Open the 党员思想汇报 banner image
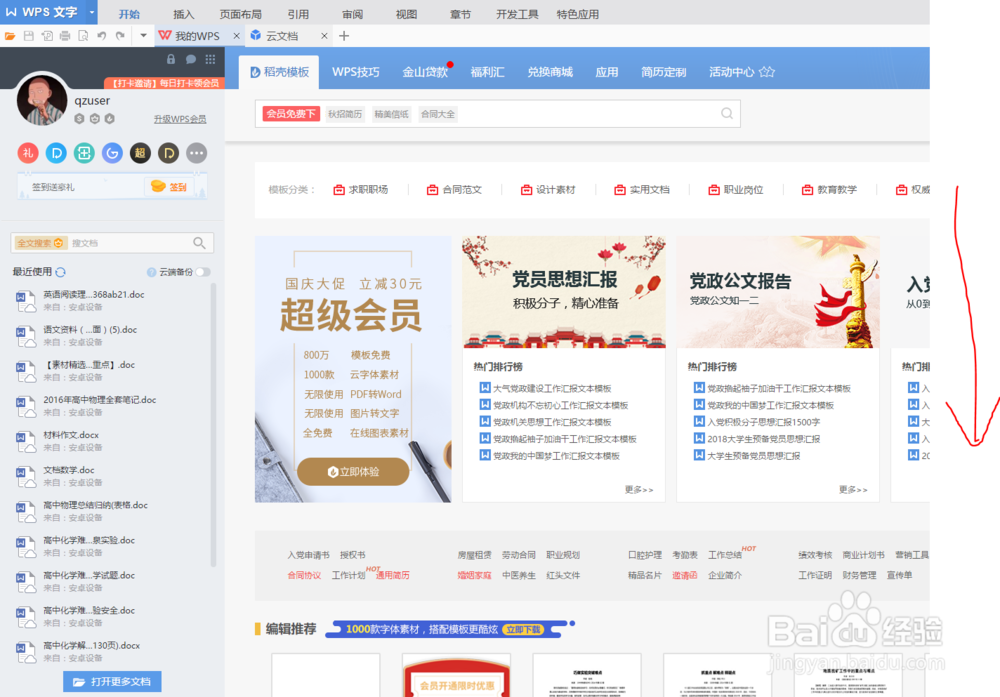The image size is (1000, 697). point(564,292)
